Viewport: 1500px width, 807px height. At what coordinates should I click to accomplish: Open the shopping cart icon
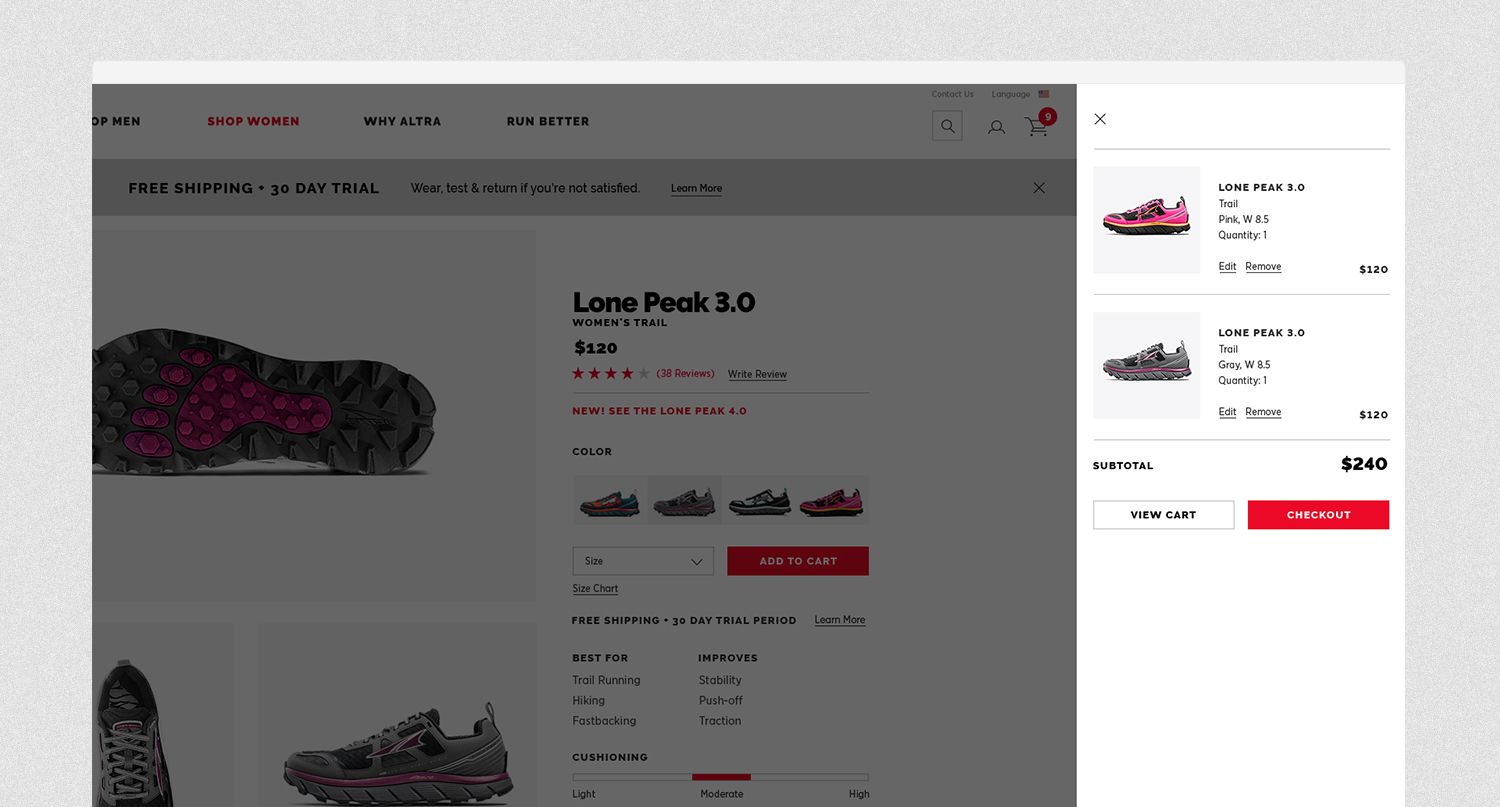pos(1037,126)
